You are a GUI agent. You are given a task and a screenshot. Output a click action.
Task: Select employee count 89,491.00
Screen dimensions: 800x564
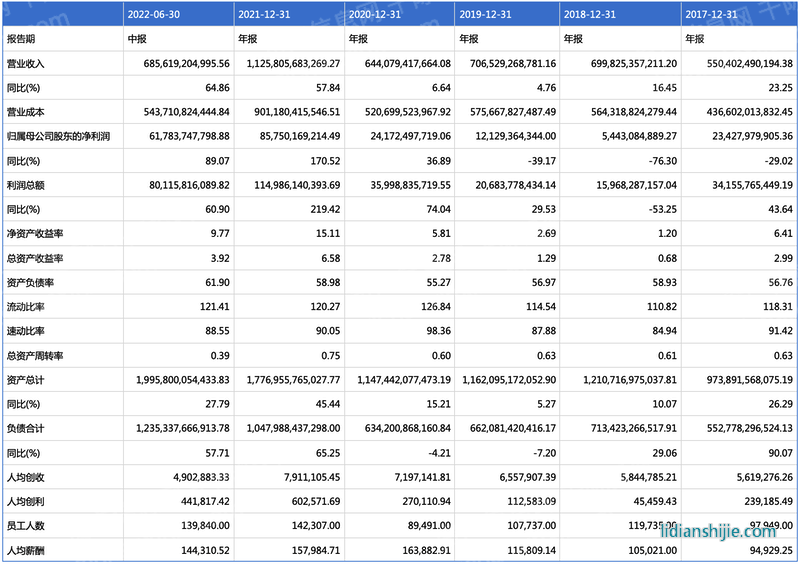tap(429, 525)
